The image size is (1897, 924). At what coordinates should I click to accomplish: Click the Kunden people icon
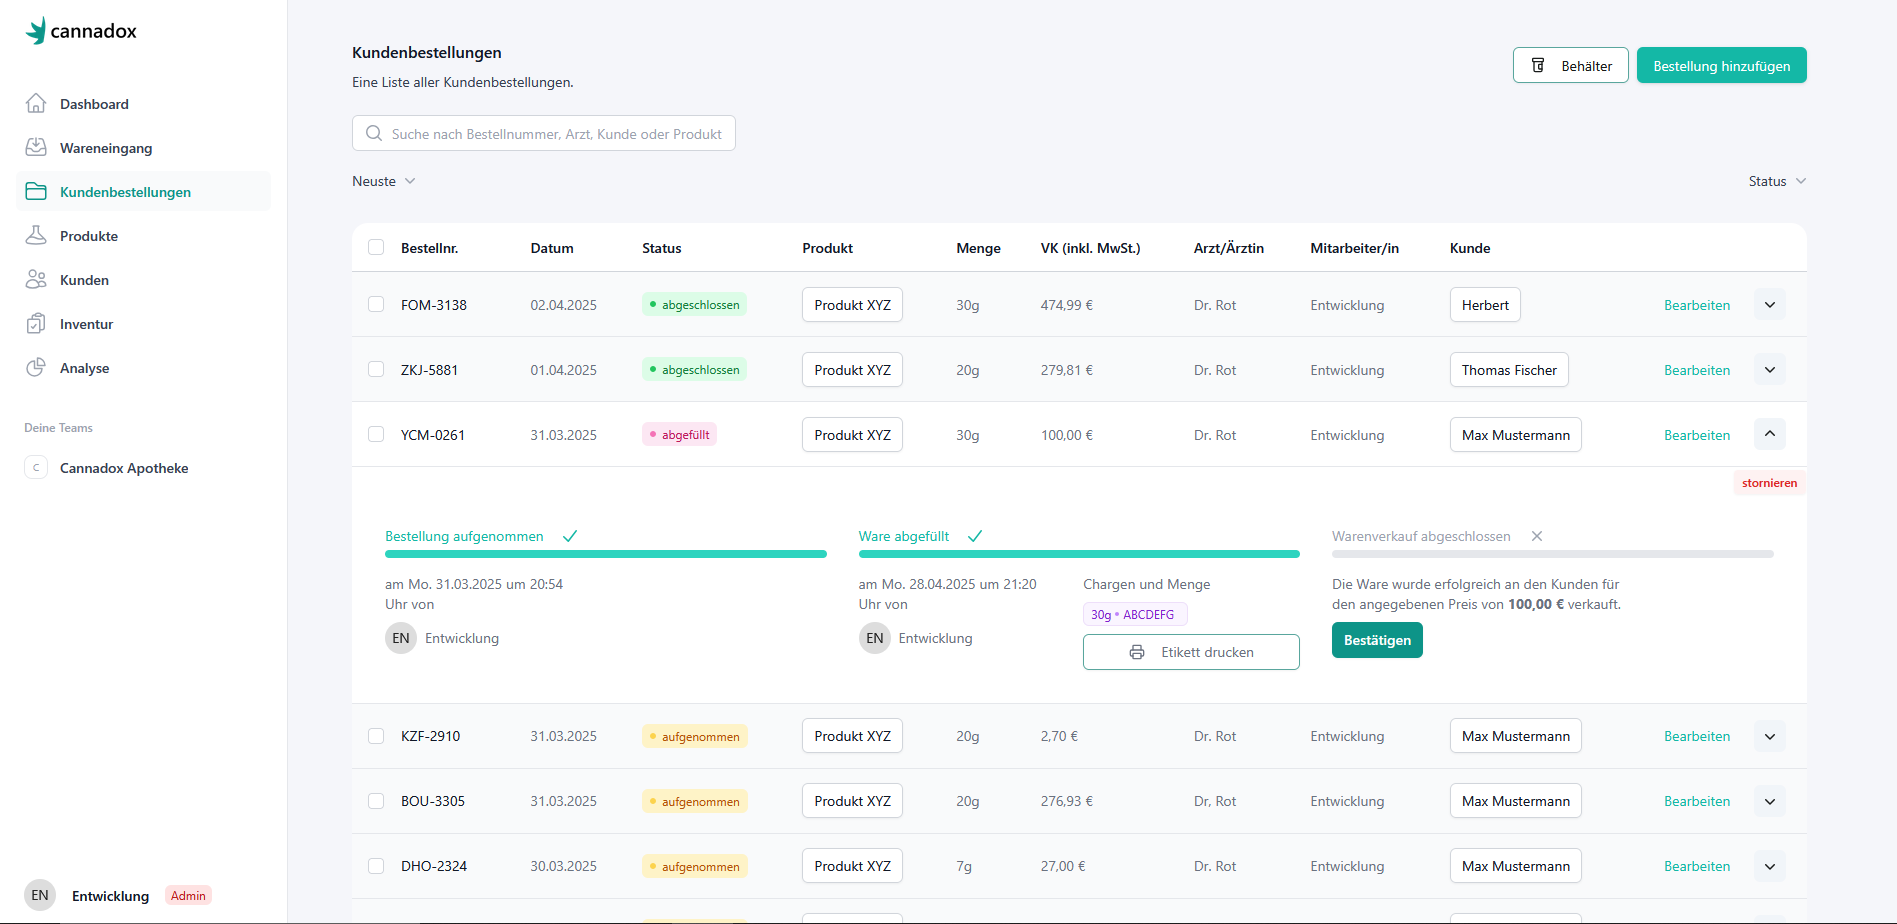(x=36, y=279)
